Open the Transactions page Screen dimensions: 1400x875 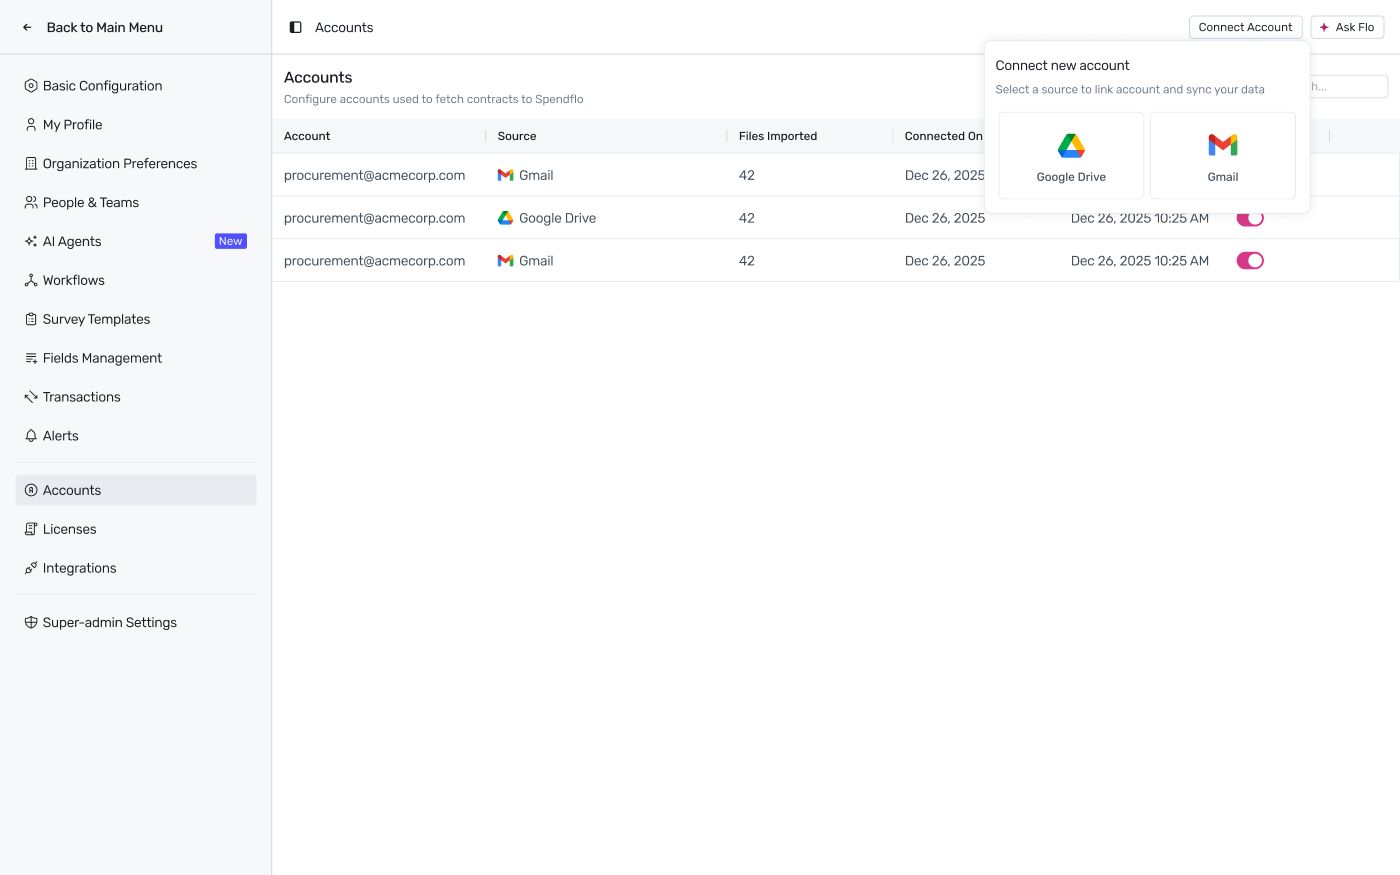point(136,398)
